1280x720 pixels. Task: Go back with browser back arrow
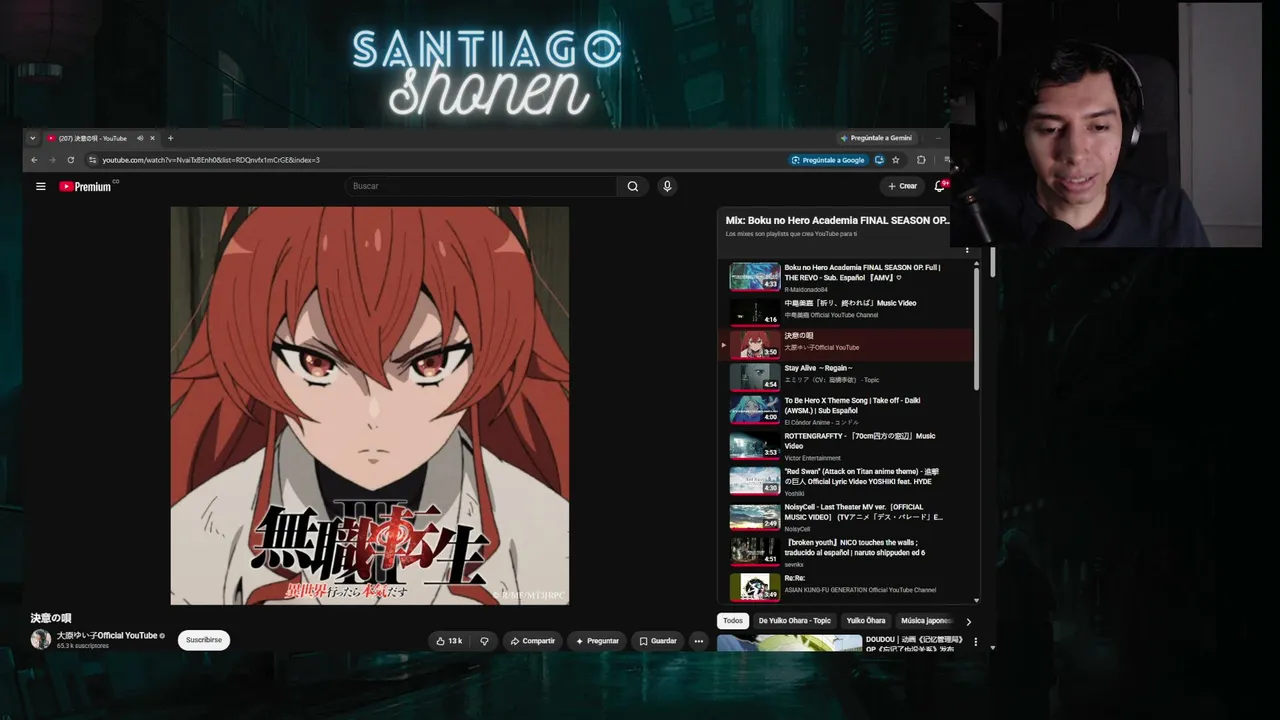[34, 160]
